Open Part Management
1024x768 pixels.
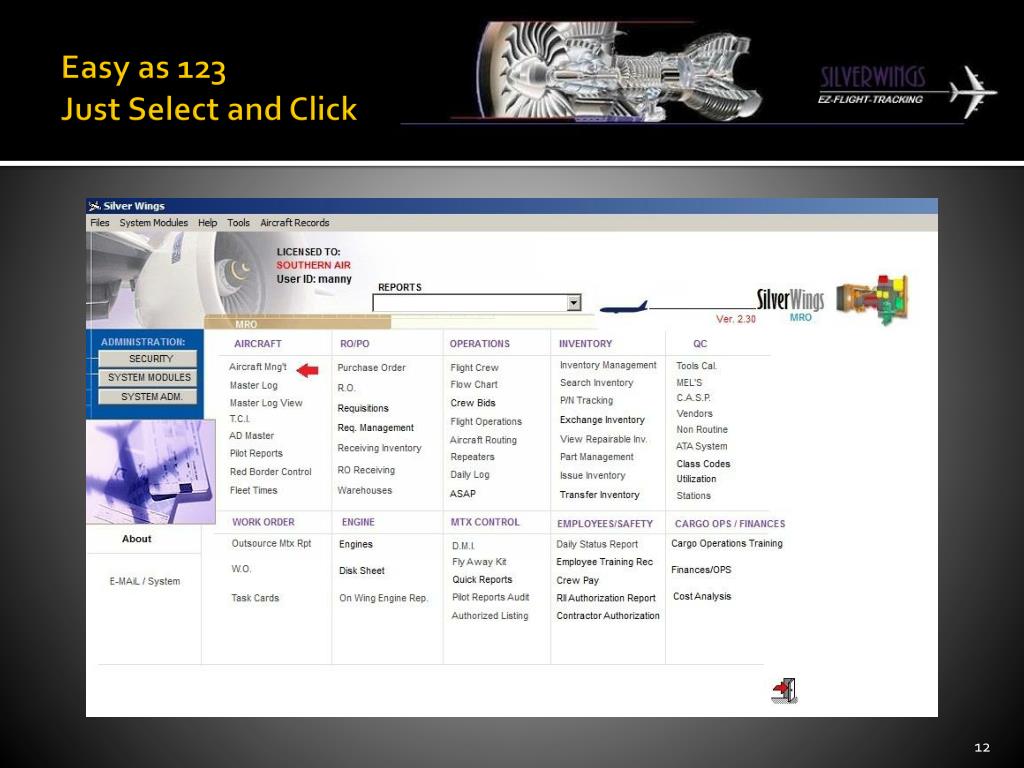tap(596, 457)
